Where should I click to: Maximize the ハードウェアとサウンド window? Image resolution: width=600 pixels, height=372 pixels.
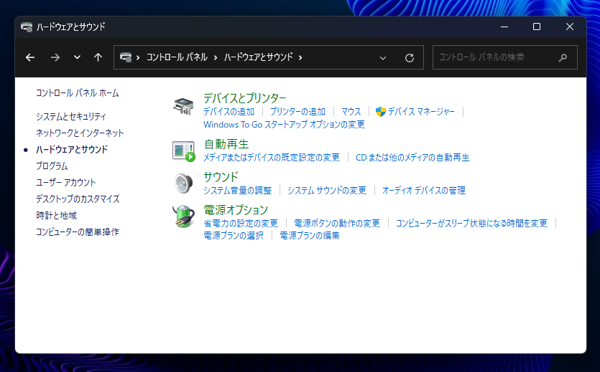point(536,27)
